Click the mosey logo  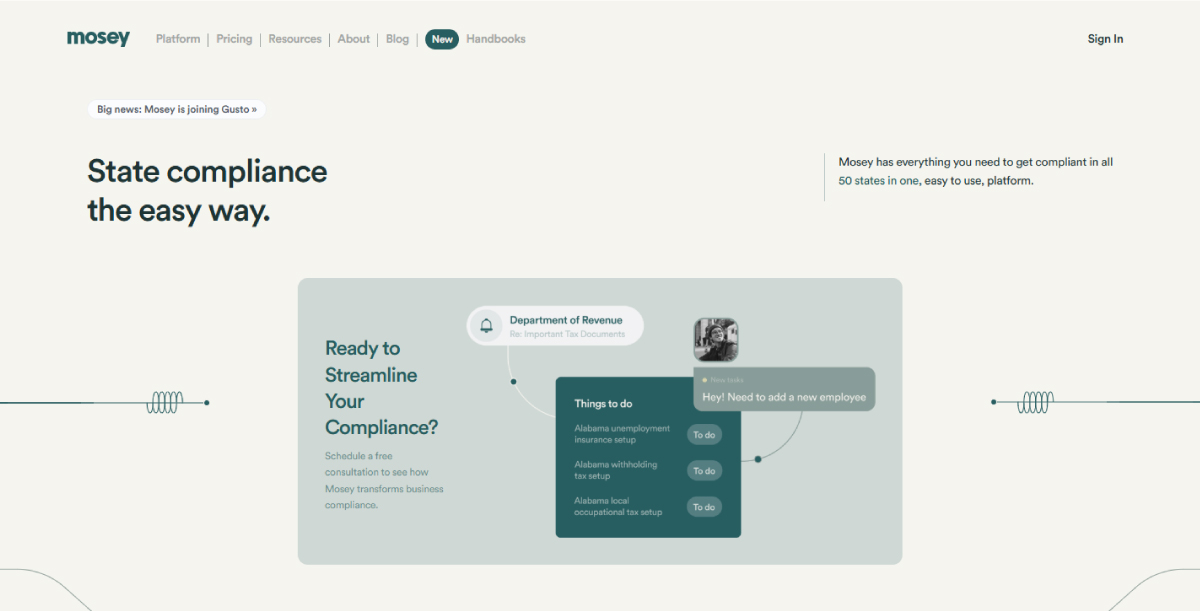point(98,39)
